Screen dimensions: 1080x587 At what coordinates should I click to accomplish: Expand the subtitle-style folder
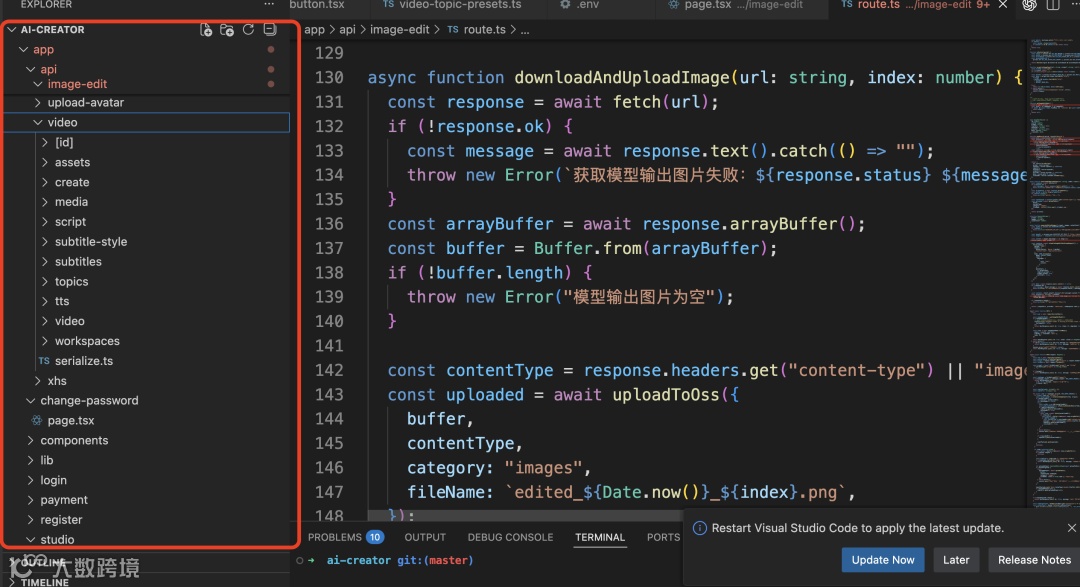point(45,242)
